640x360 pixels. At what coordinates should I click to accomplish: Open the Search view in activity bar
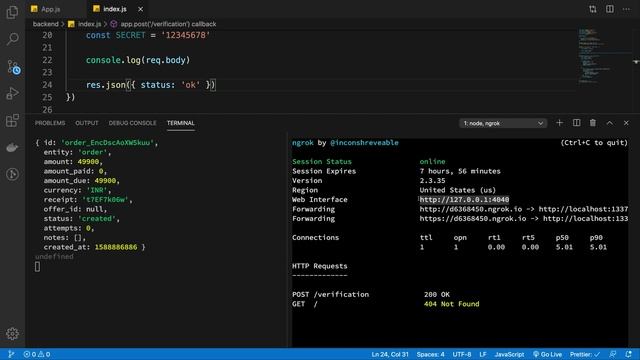point(12,39)
